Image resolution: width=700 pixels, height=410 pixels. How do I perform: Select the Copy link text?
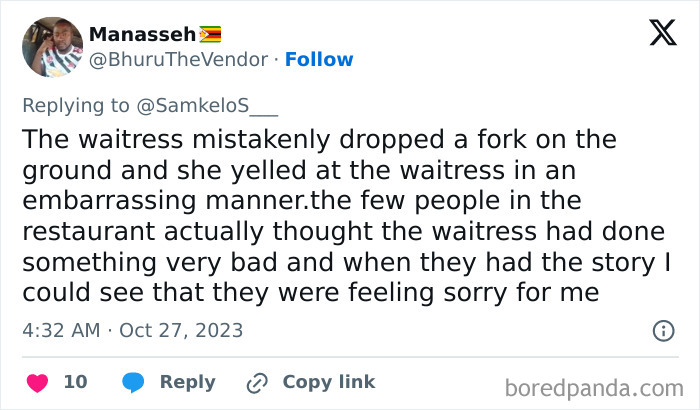[x=328, y=382]
